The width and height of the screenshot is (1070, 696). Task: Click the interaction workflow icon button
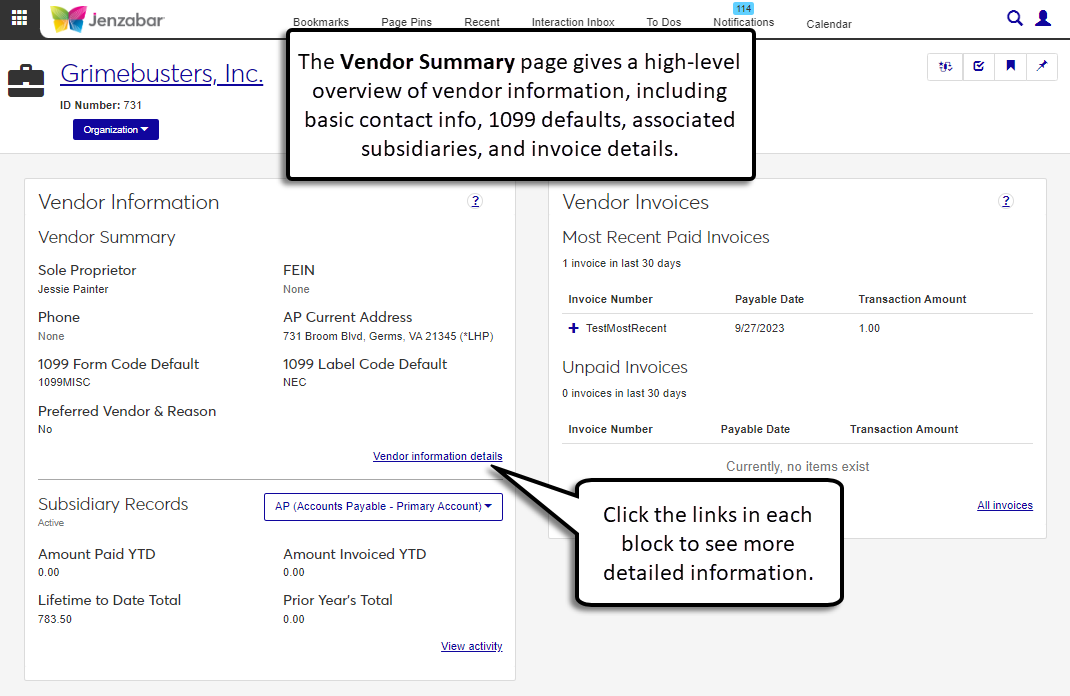point(945,66)
